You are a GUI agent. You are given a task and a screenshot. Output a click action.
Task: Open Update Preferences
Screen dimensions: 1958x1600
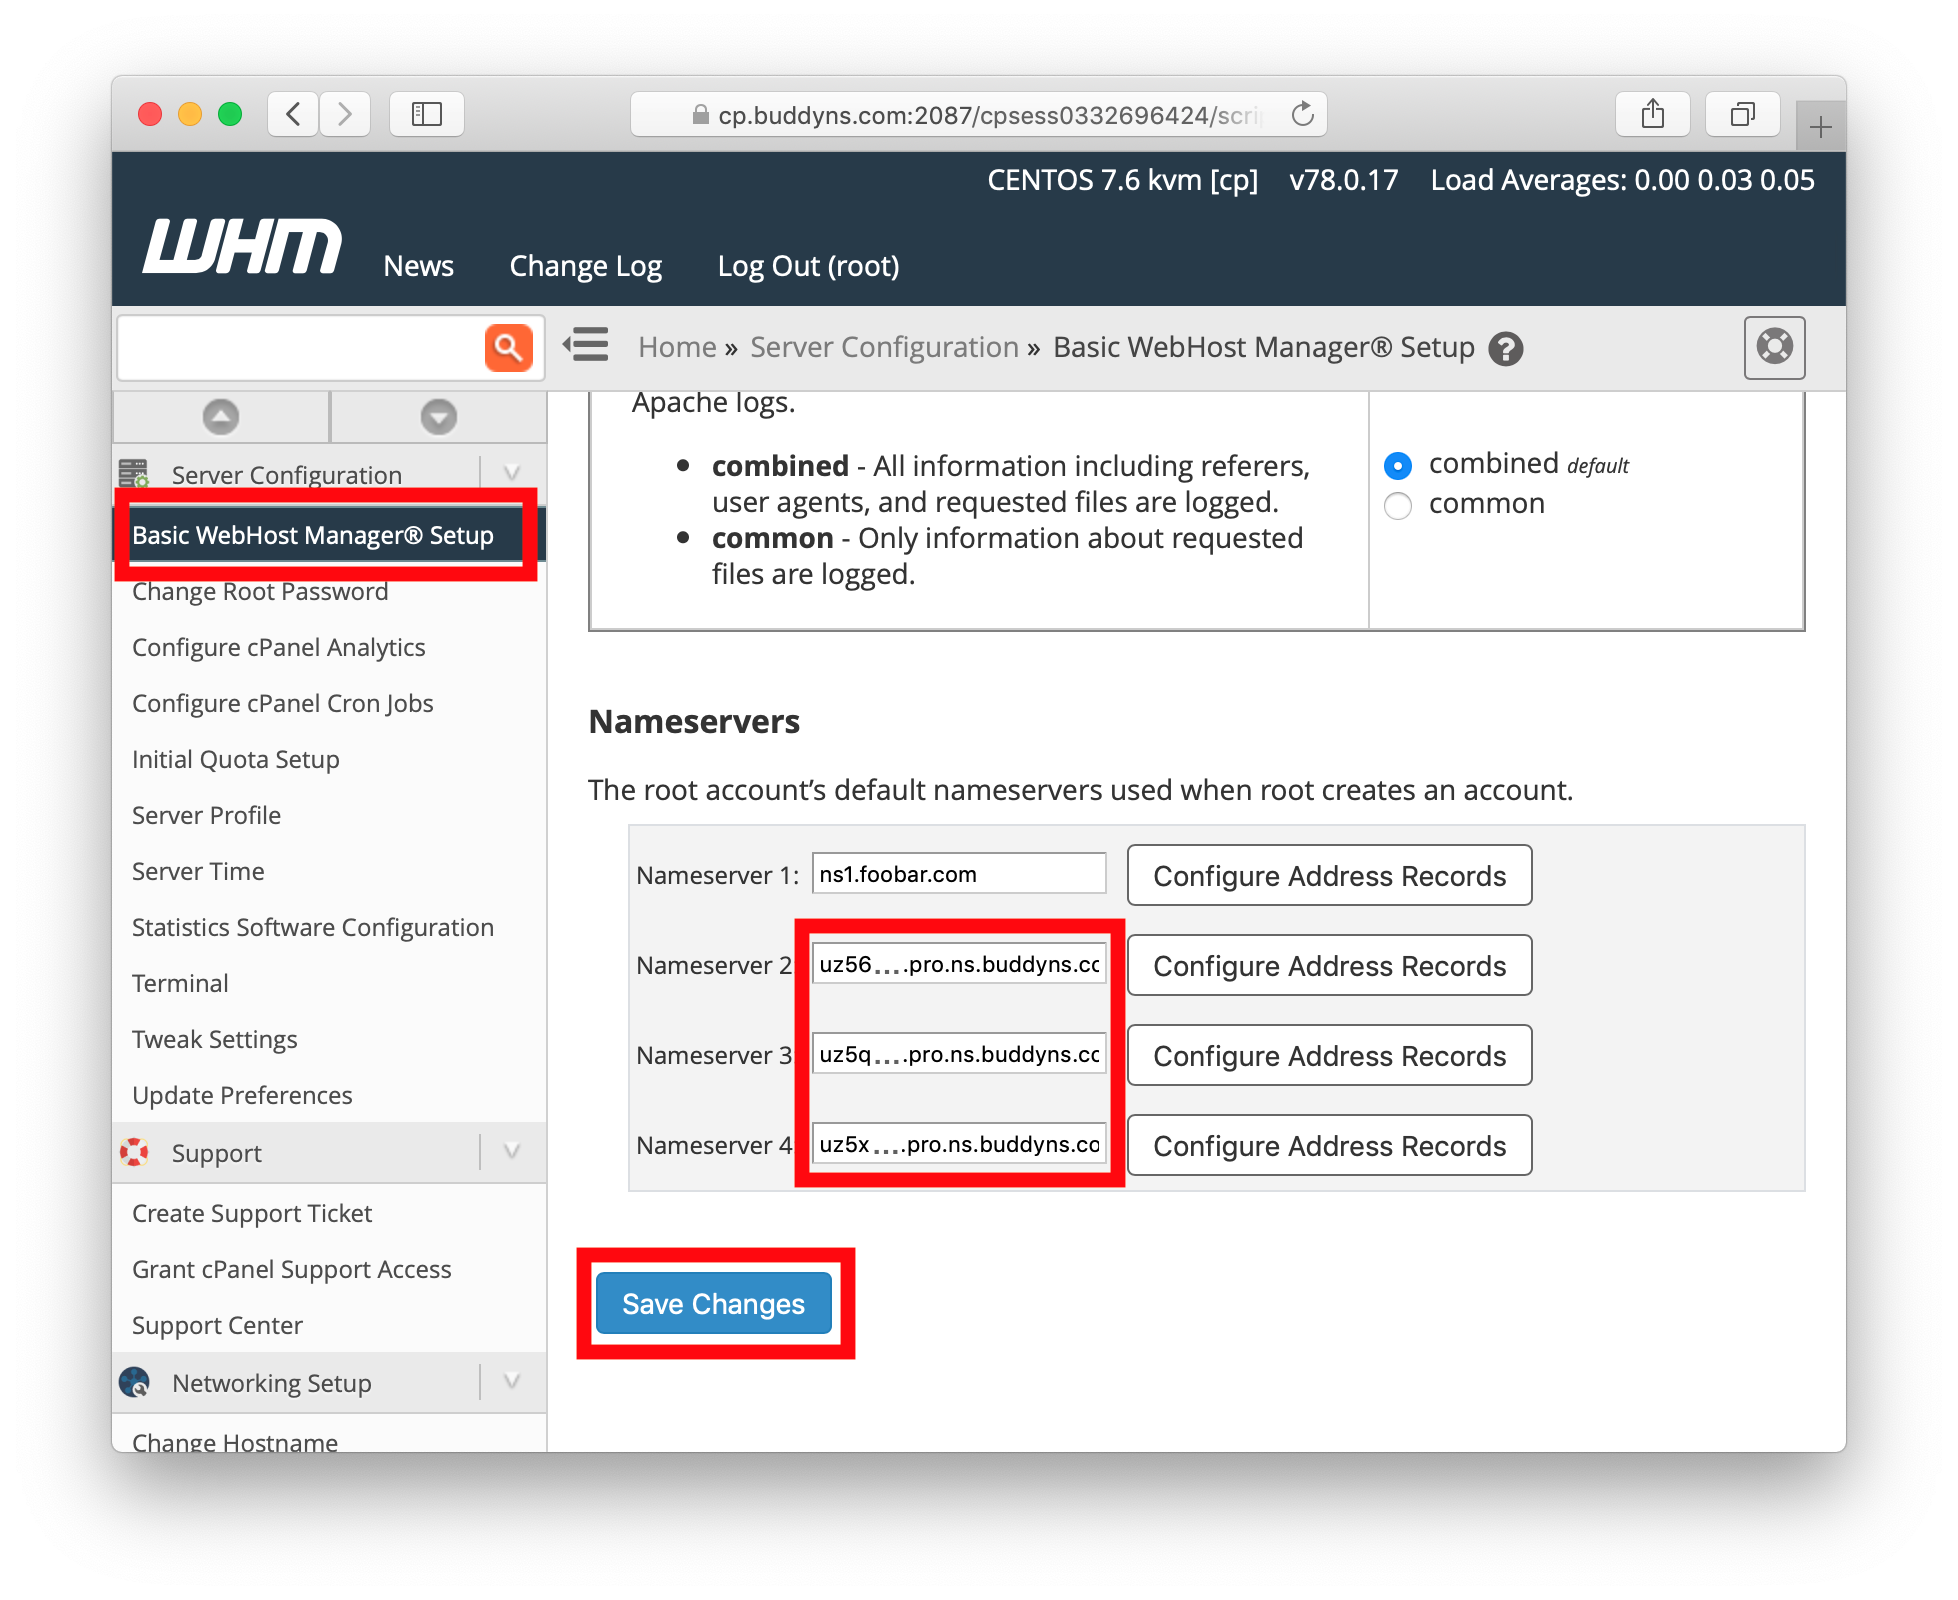pos(242,1095)
